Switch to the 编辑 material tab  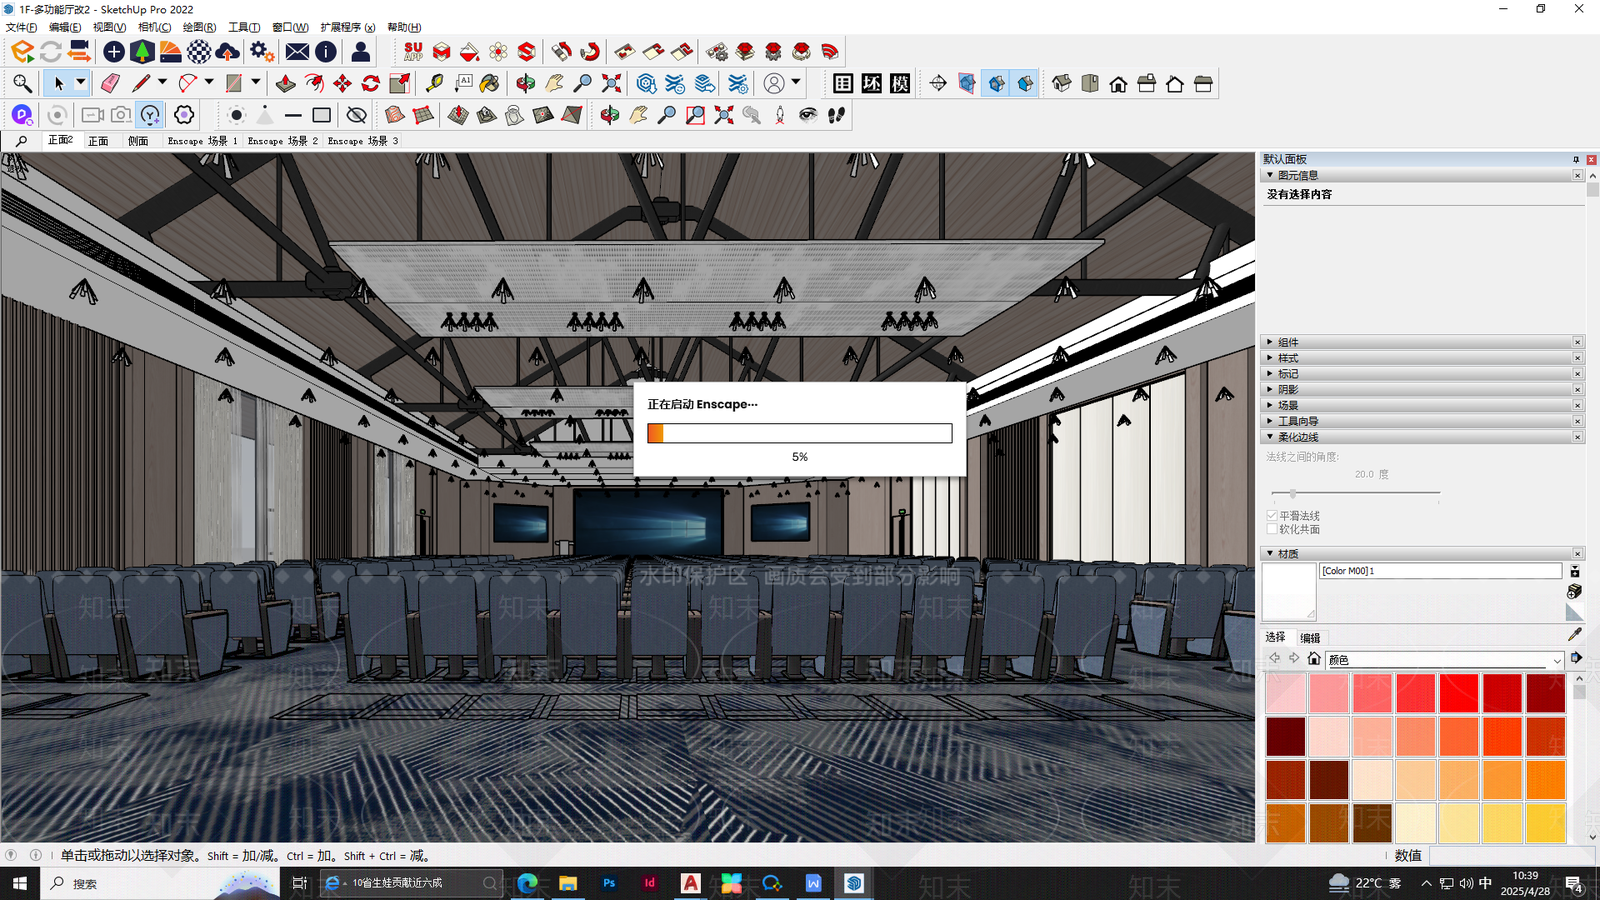pyautogui.click(x=1310, y=638)
